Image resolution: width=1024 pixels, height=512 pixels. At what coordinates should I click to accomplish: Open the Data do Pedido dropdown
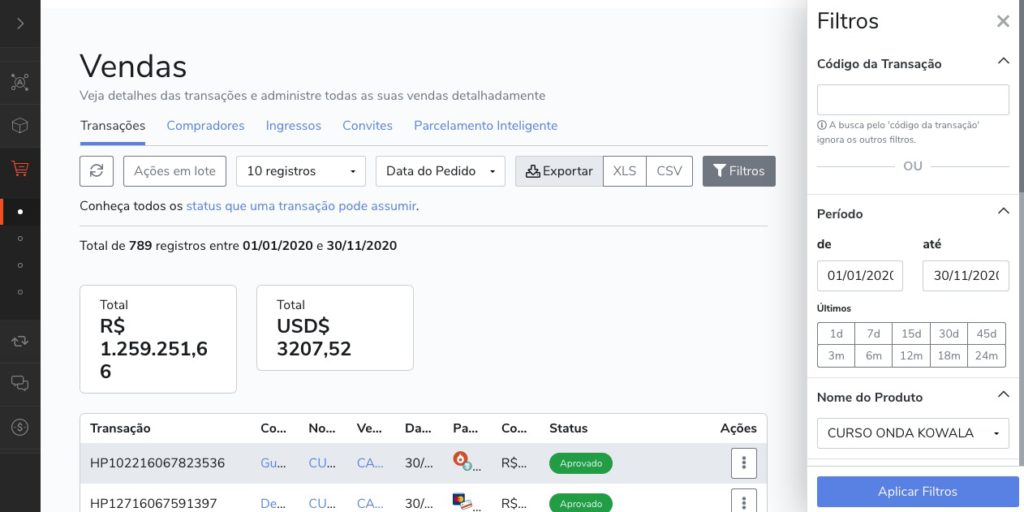coord(440,171)
